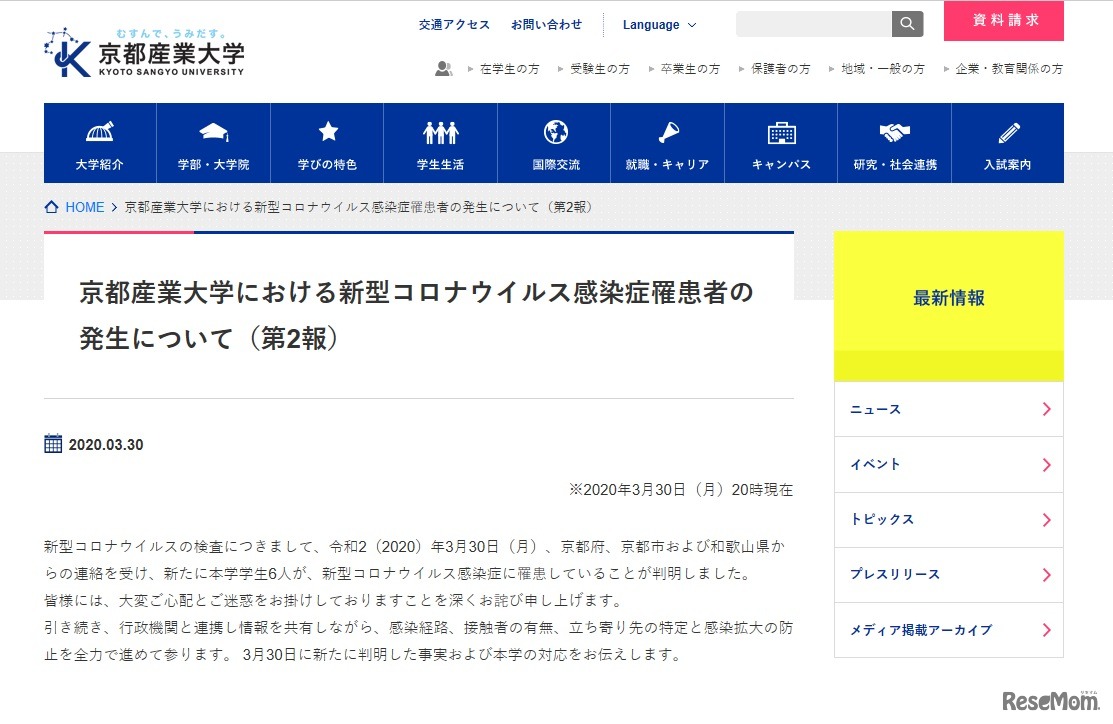Expand the ニュース sidebar arrow
1113x724 pixels.
1046,408
